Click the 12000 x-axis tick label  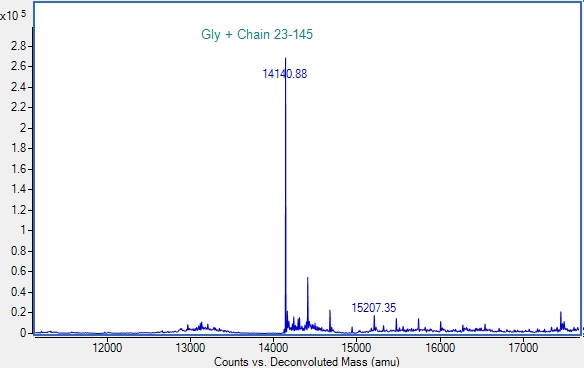click(x=107, y=348)
